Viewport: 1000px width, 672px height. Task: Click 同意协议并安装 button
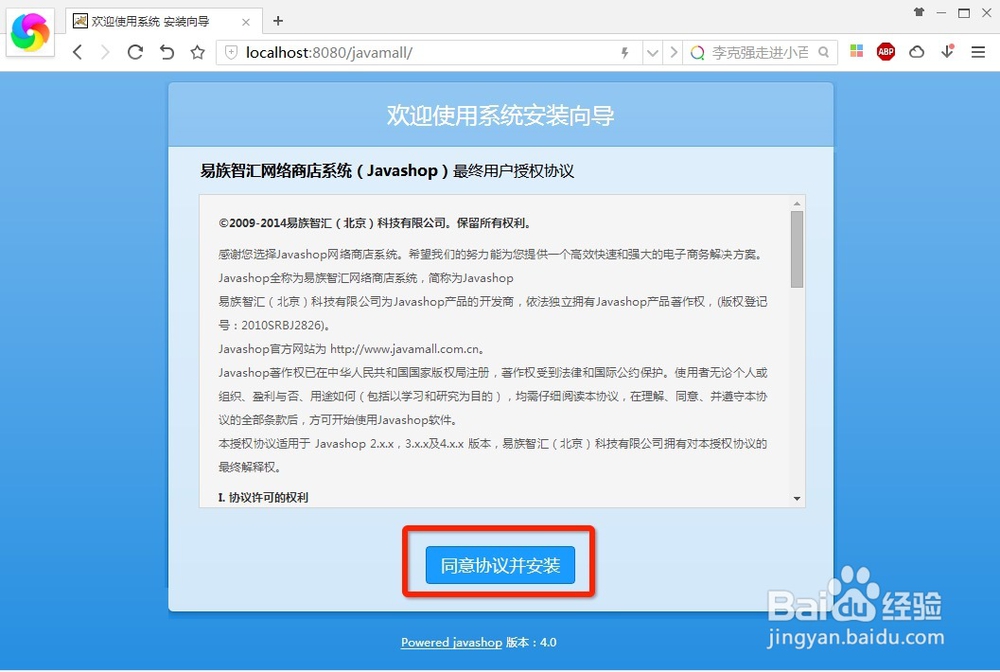click(x=500, y=565)
